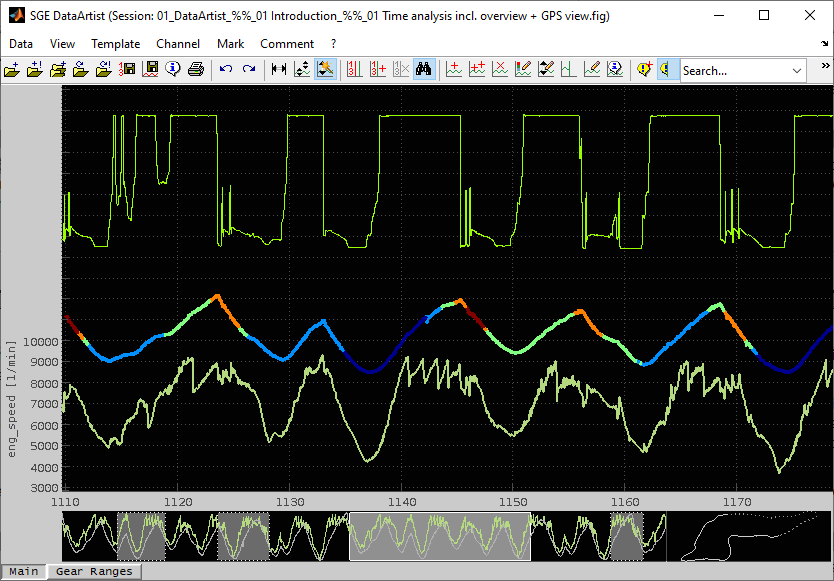Click the channel info bubble icon

click(x=615, y=69)
